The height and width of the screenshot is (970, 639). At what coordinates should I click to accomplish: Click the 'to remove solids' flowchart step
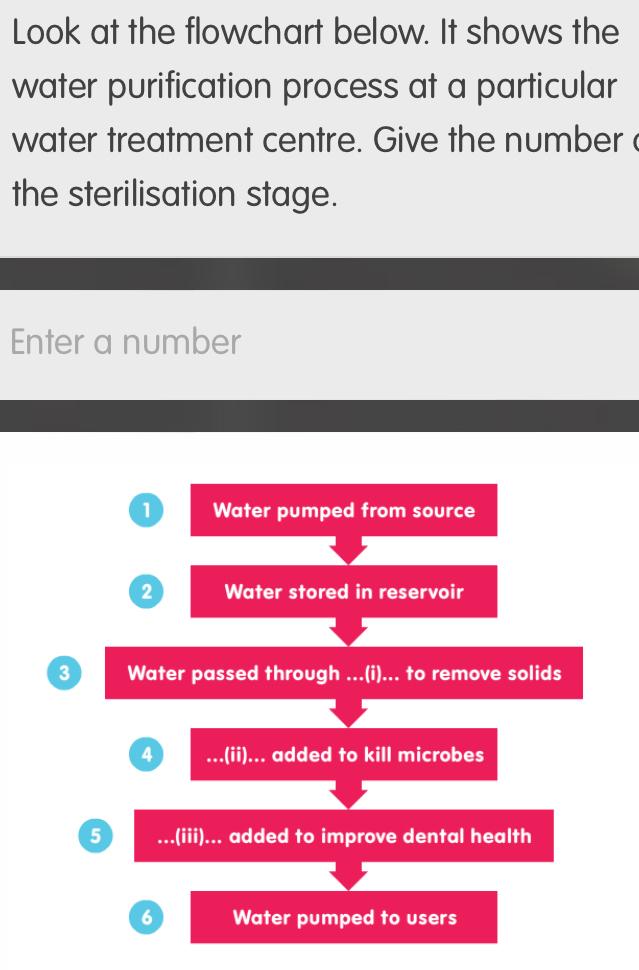[x=344, y=673]
